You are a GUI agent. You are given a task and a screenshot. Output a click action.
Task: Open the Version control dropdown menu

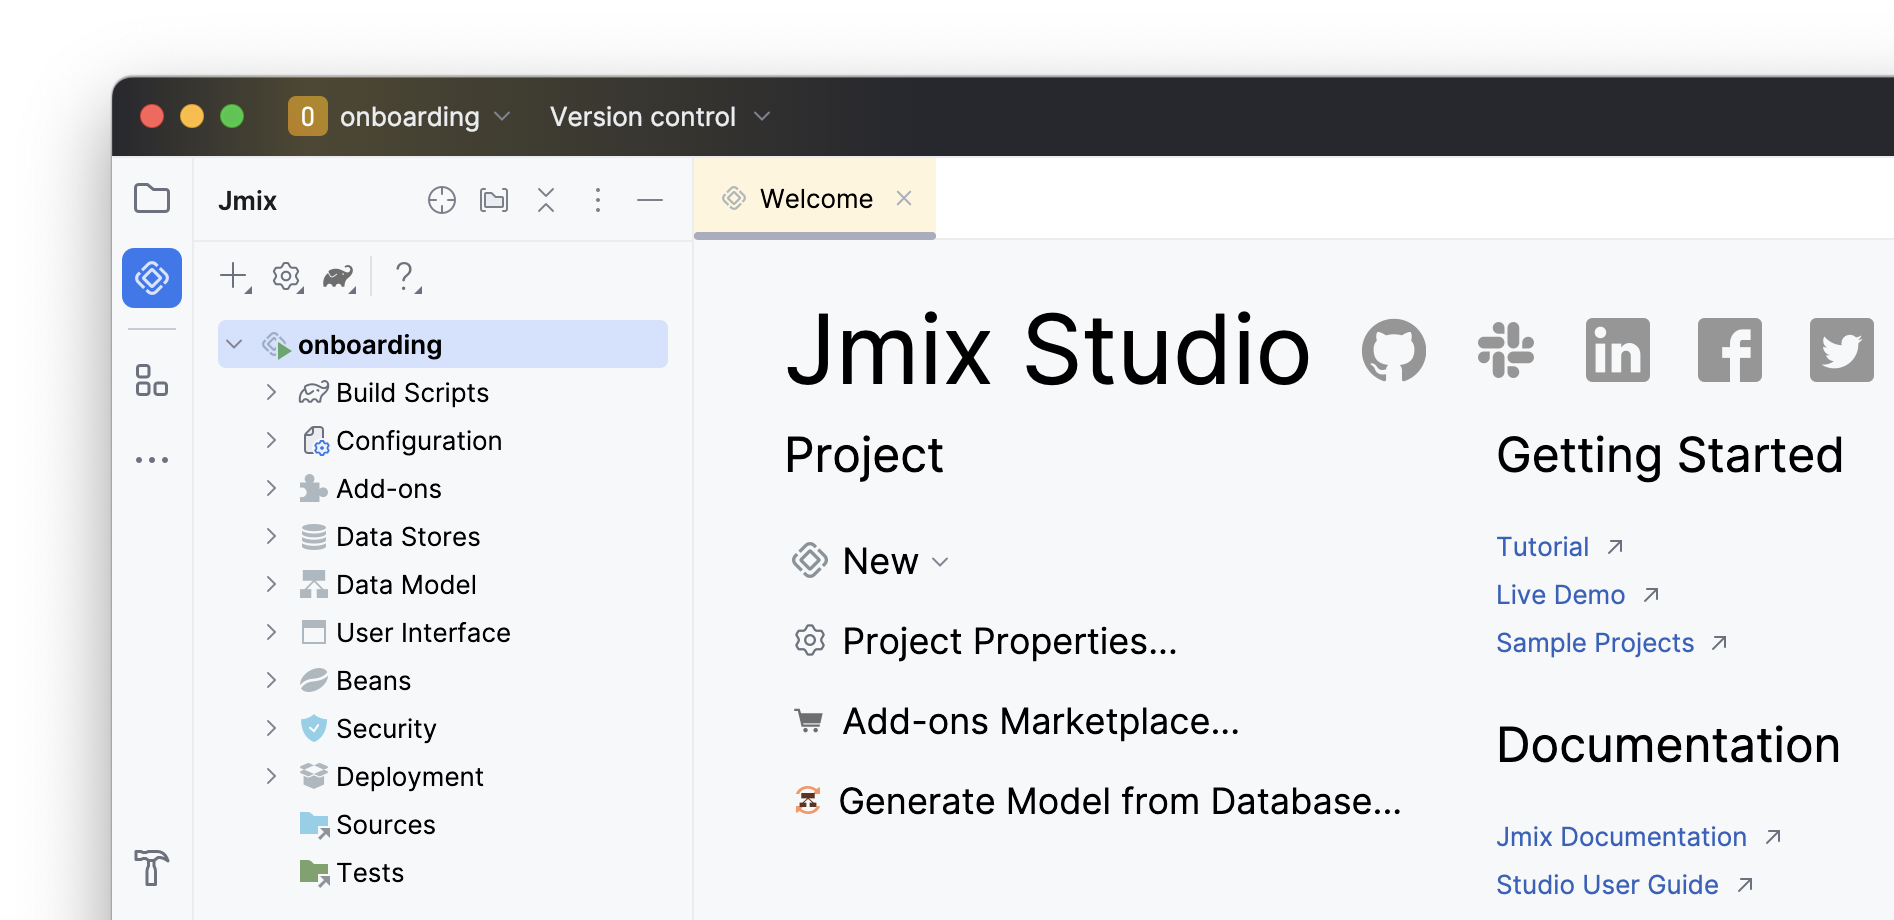[660, 117]
